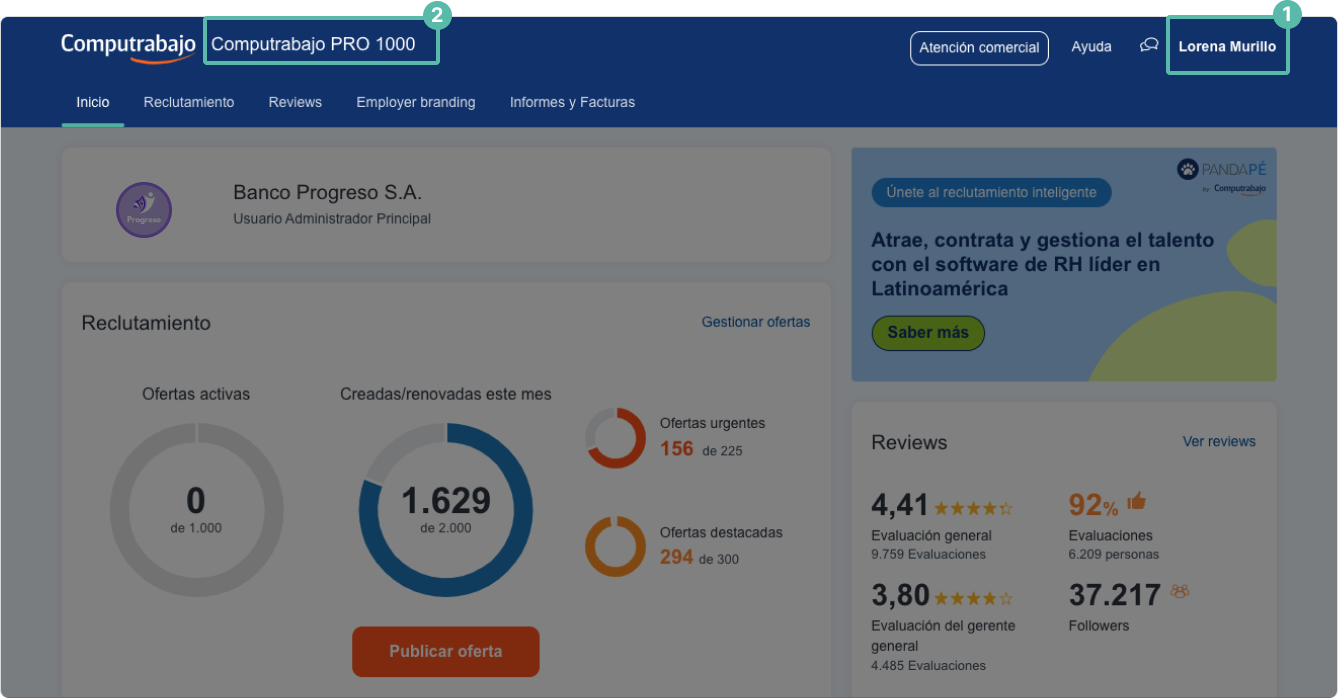Open the Gestionar ofertas link
This screenshot has width=1338, height=698.
click(x=755, y=322)
